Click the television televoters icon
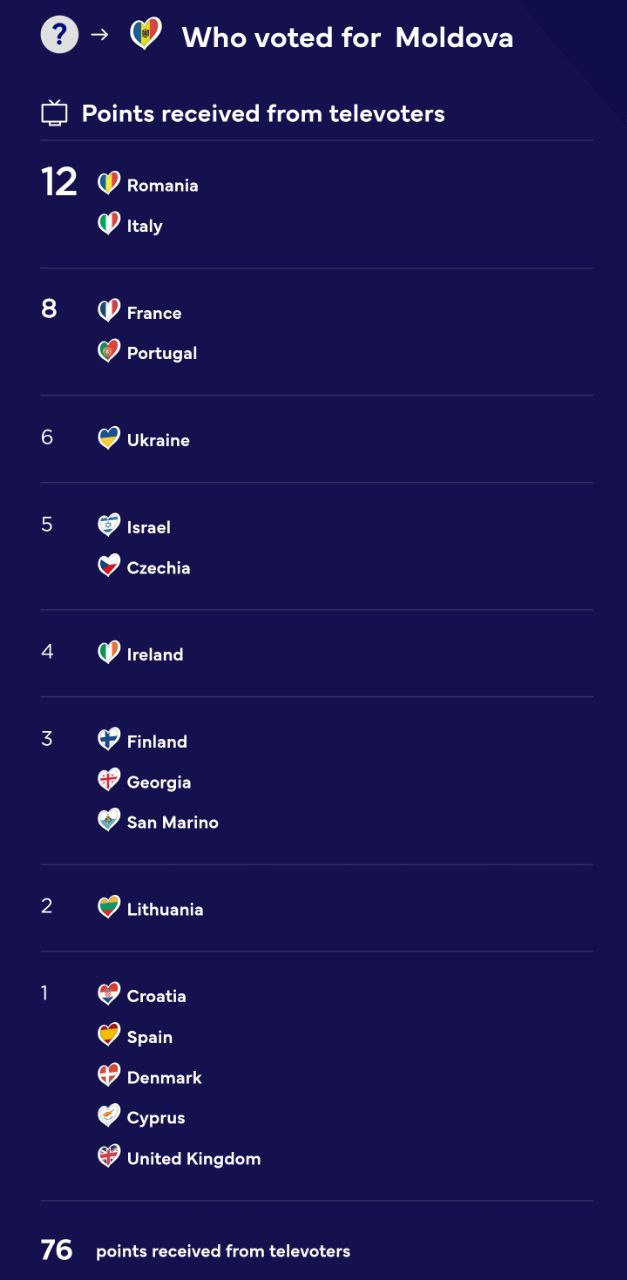Viewport: 627px width, 1280px height. pos(54,113)
